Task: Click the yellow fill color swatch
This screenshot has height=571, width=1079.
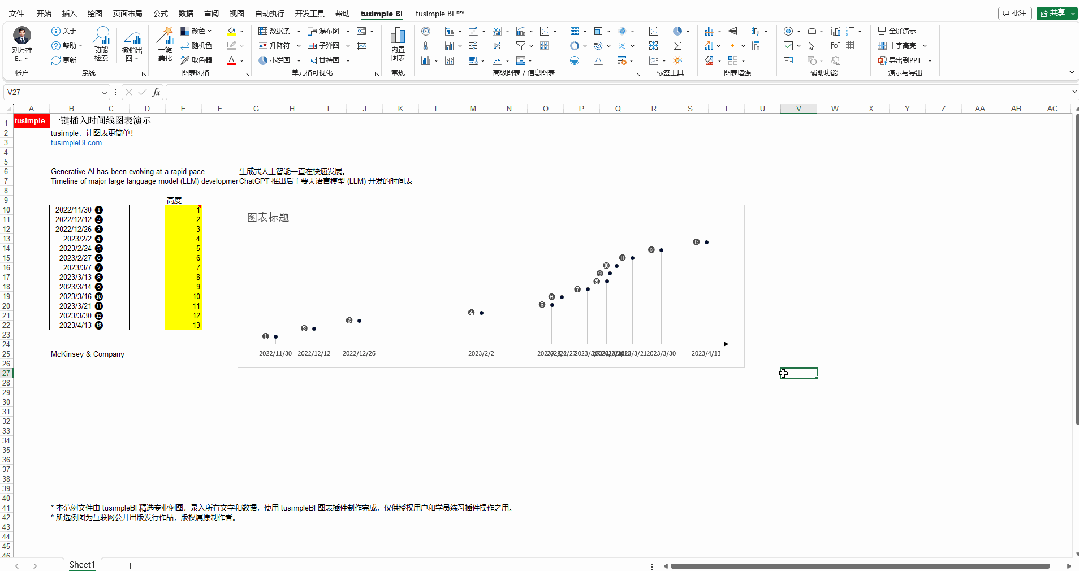Action: pyautogui.click(x=231, y=31)
